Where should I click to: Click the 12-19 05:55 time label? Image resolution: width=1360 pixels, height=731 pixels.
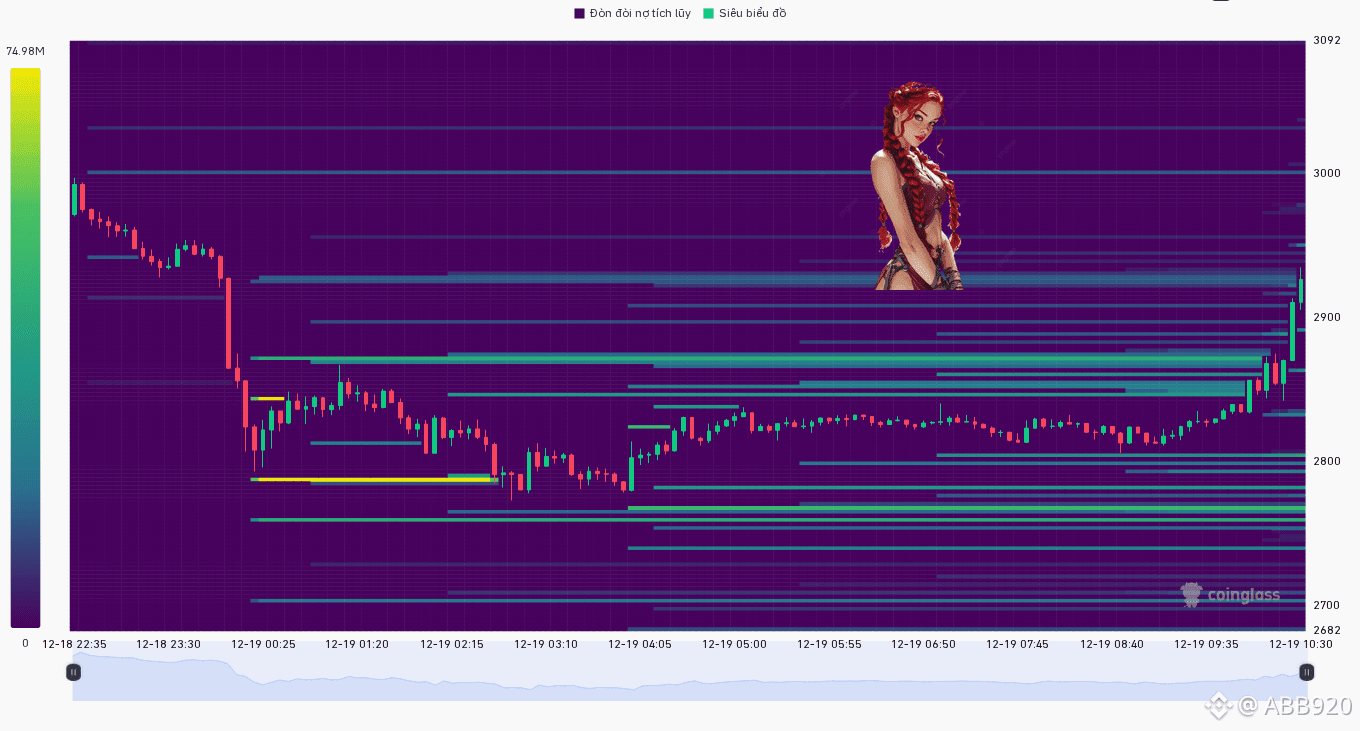(x=829, y=644)
